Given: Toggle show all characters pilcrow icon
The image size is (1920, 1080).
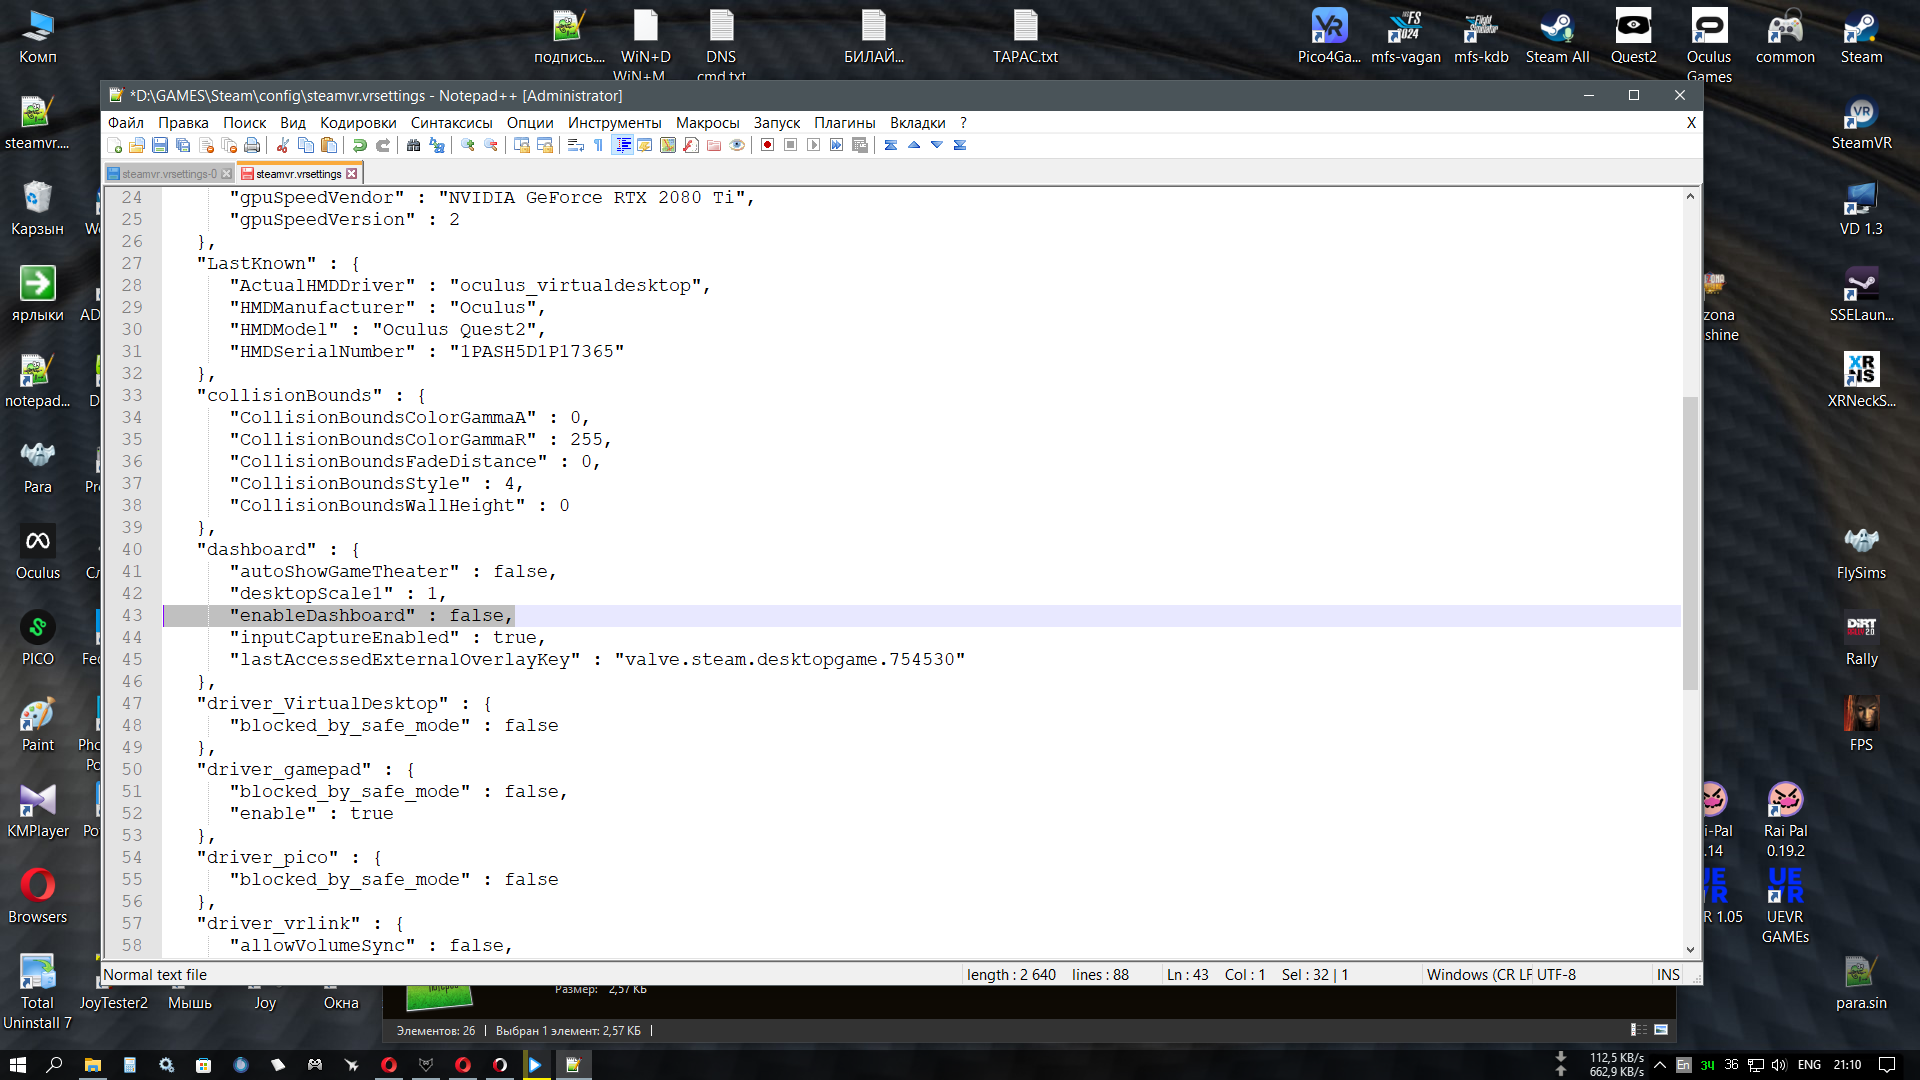Looking at the screenshot, I should [599, 146].
